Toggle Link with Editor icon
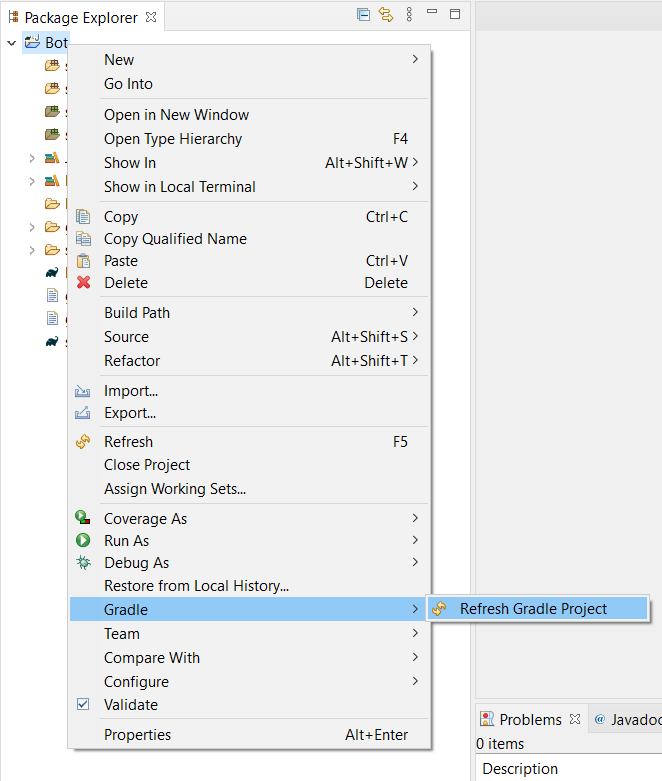The image size is (662, 781). [386, 14]
